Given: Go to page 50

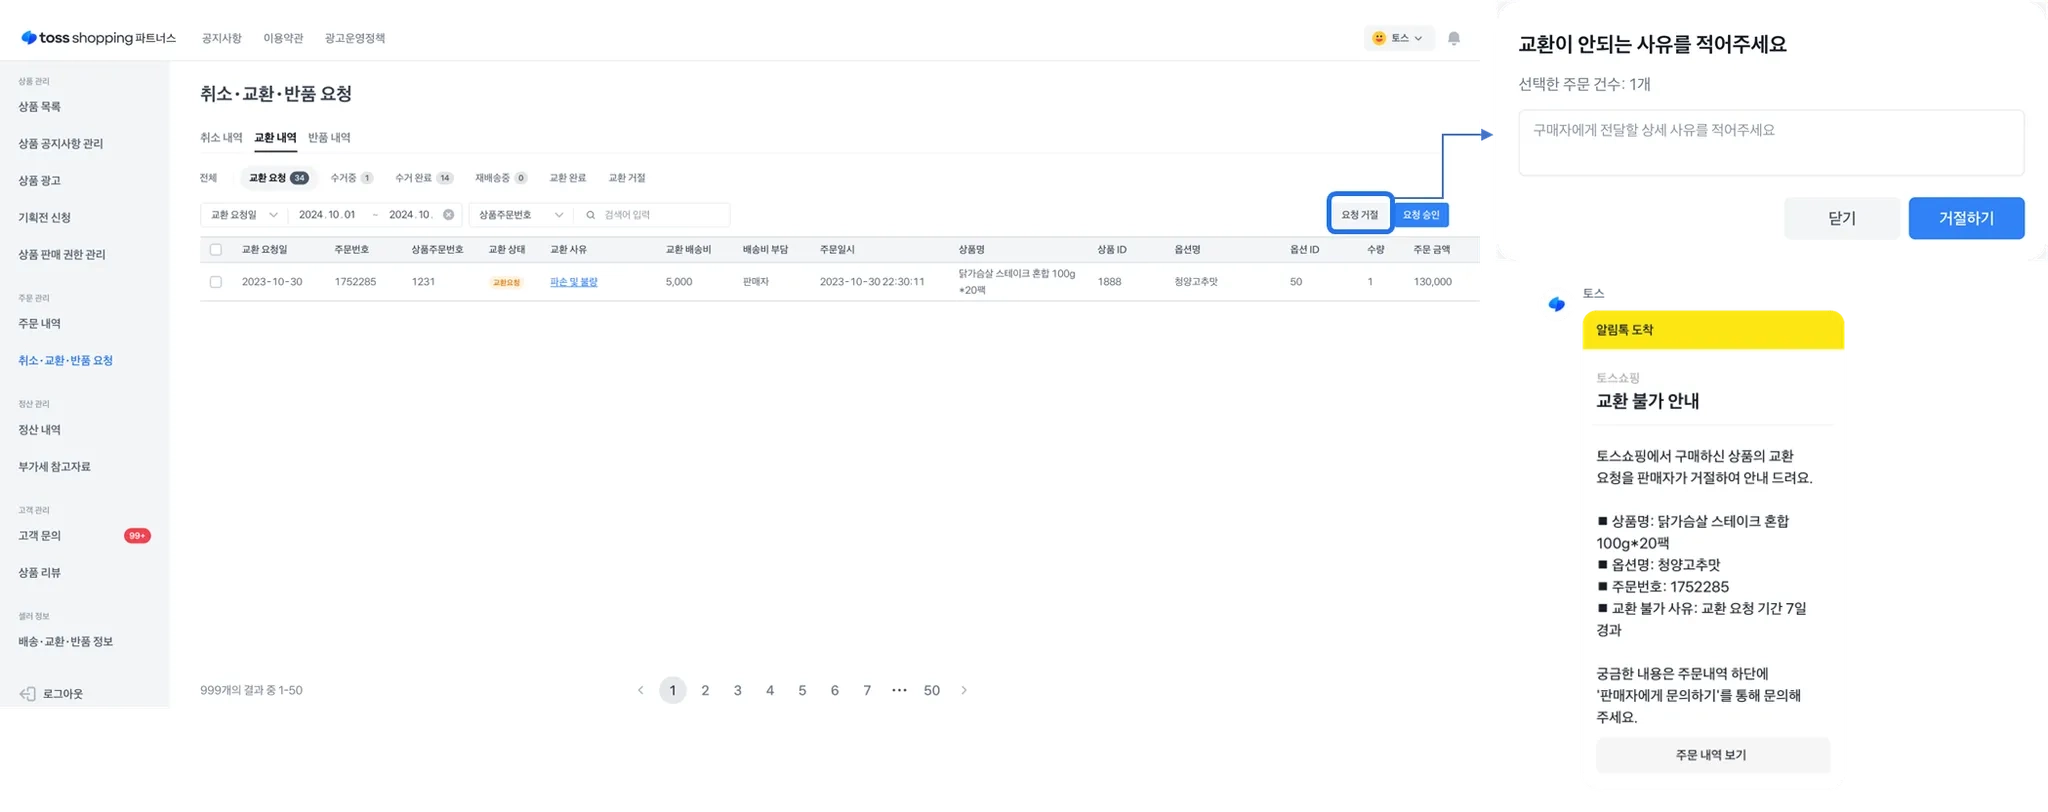Looking at the screenshot, I should [x=932, y=691].
